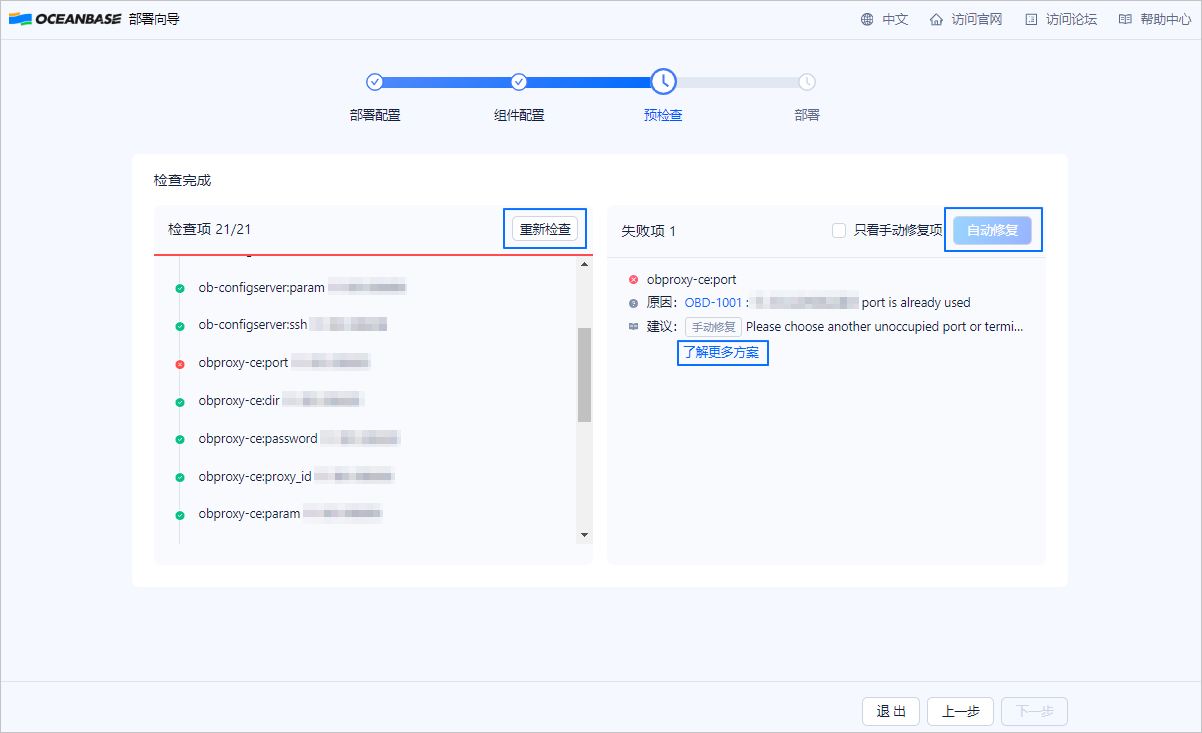Click the book icon beside 帮助中心
1202x733 pixels.
[1125, 19]
